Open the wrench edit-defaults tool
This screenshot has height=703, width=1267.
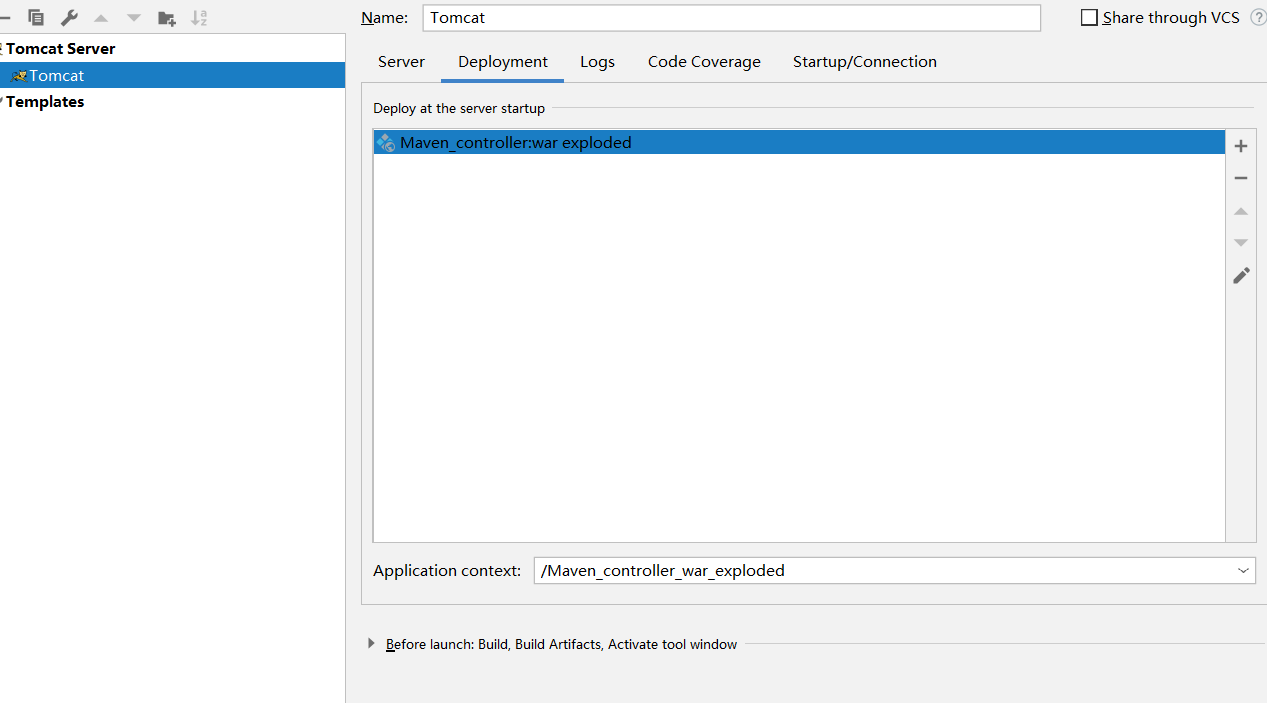69,17
